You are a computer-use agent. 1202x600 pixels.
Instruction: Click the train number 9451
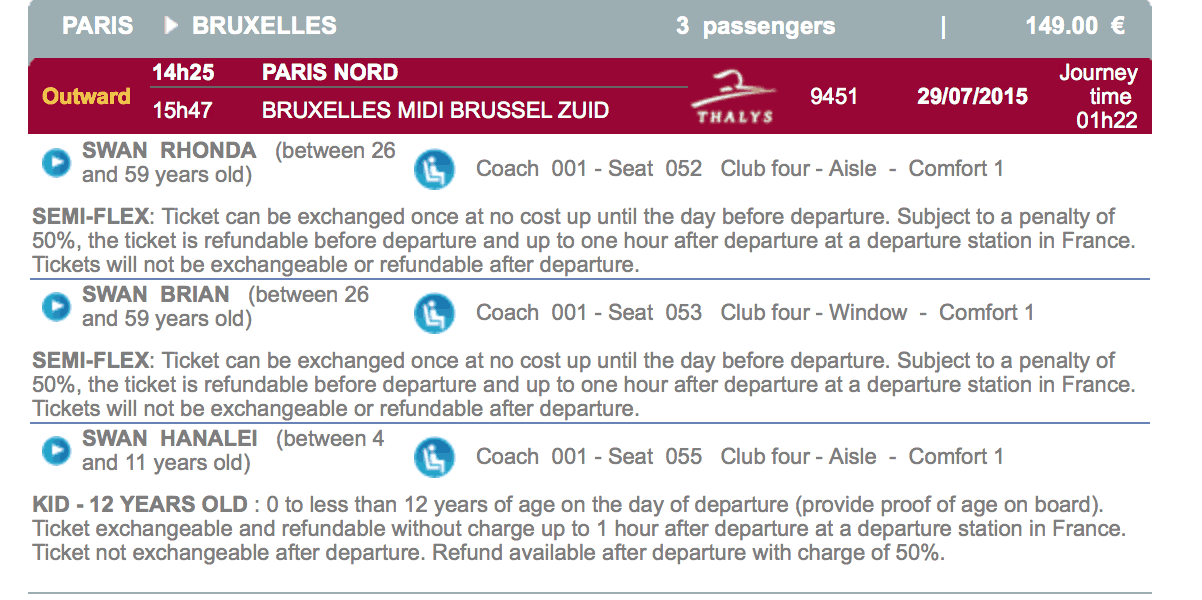pos(833,97)
